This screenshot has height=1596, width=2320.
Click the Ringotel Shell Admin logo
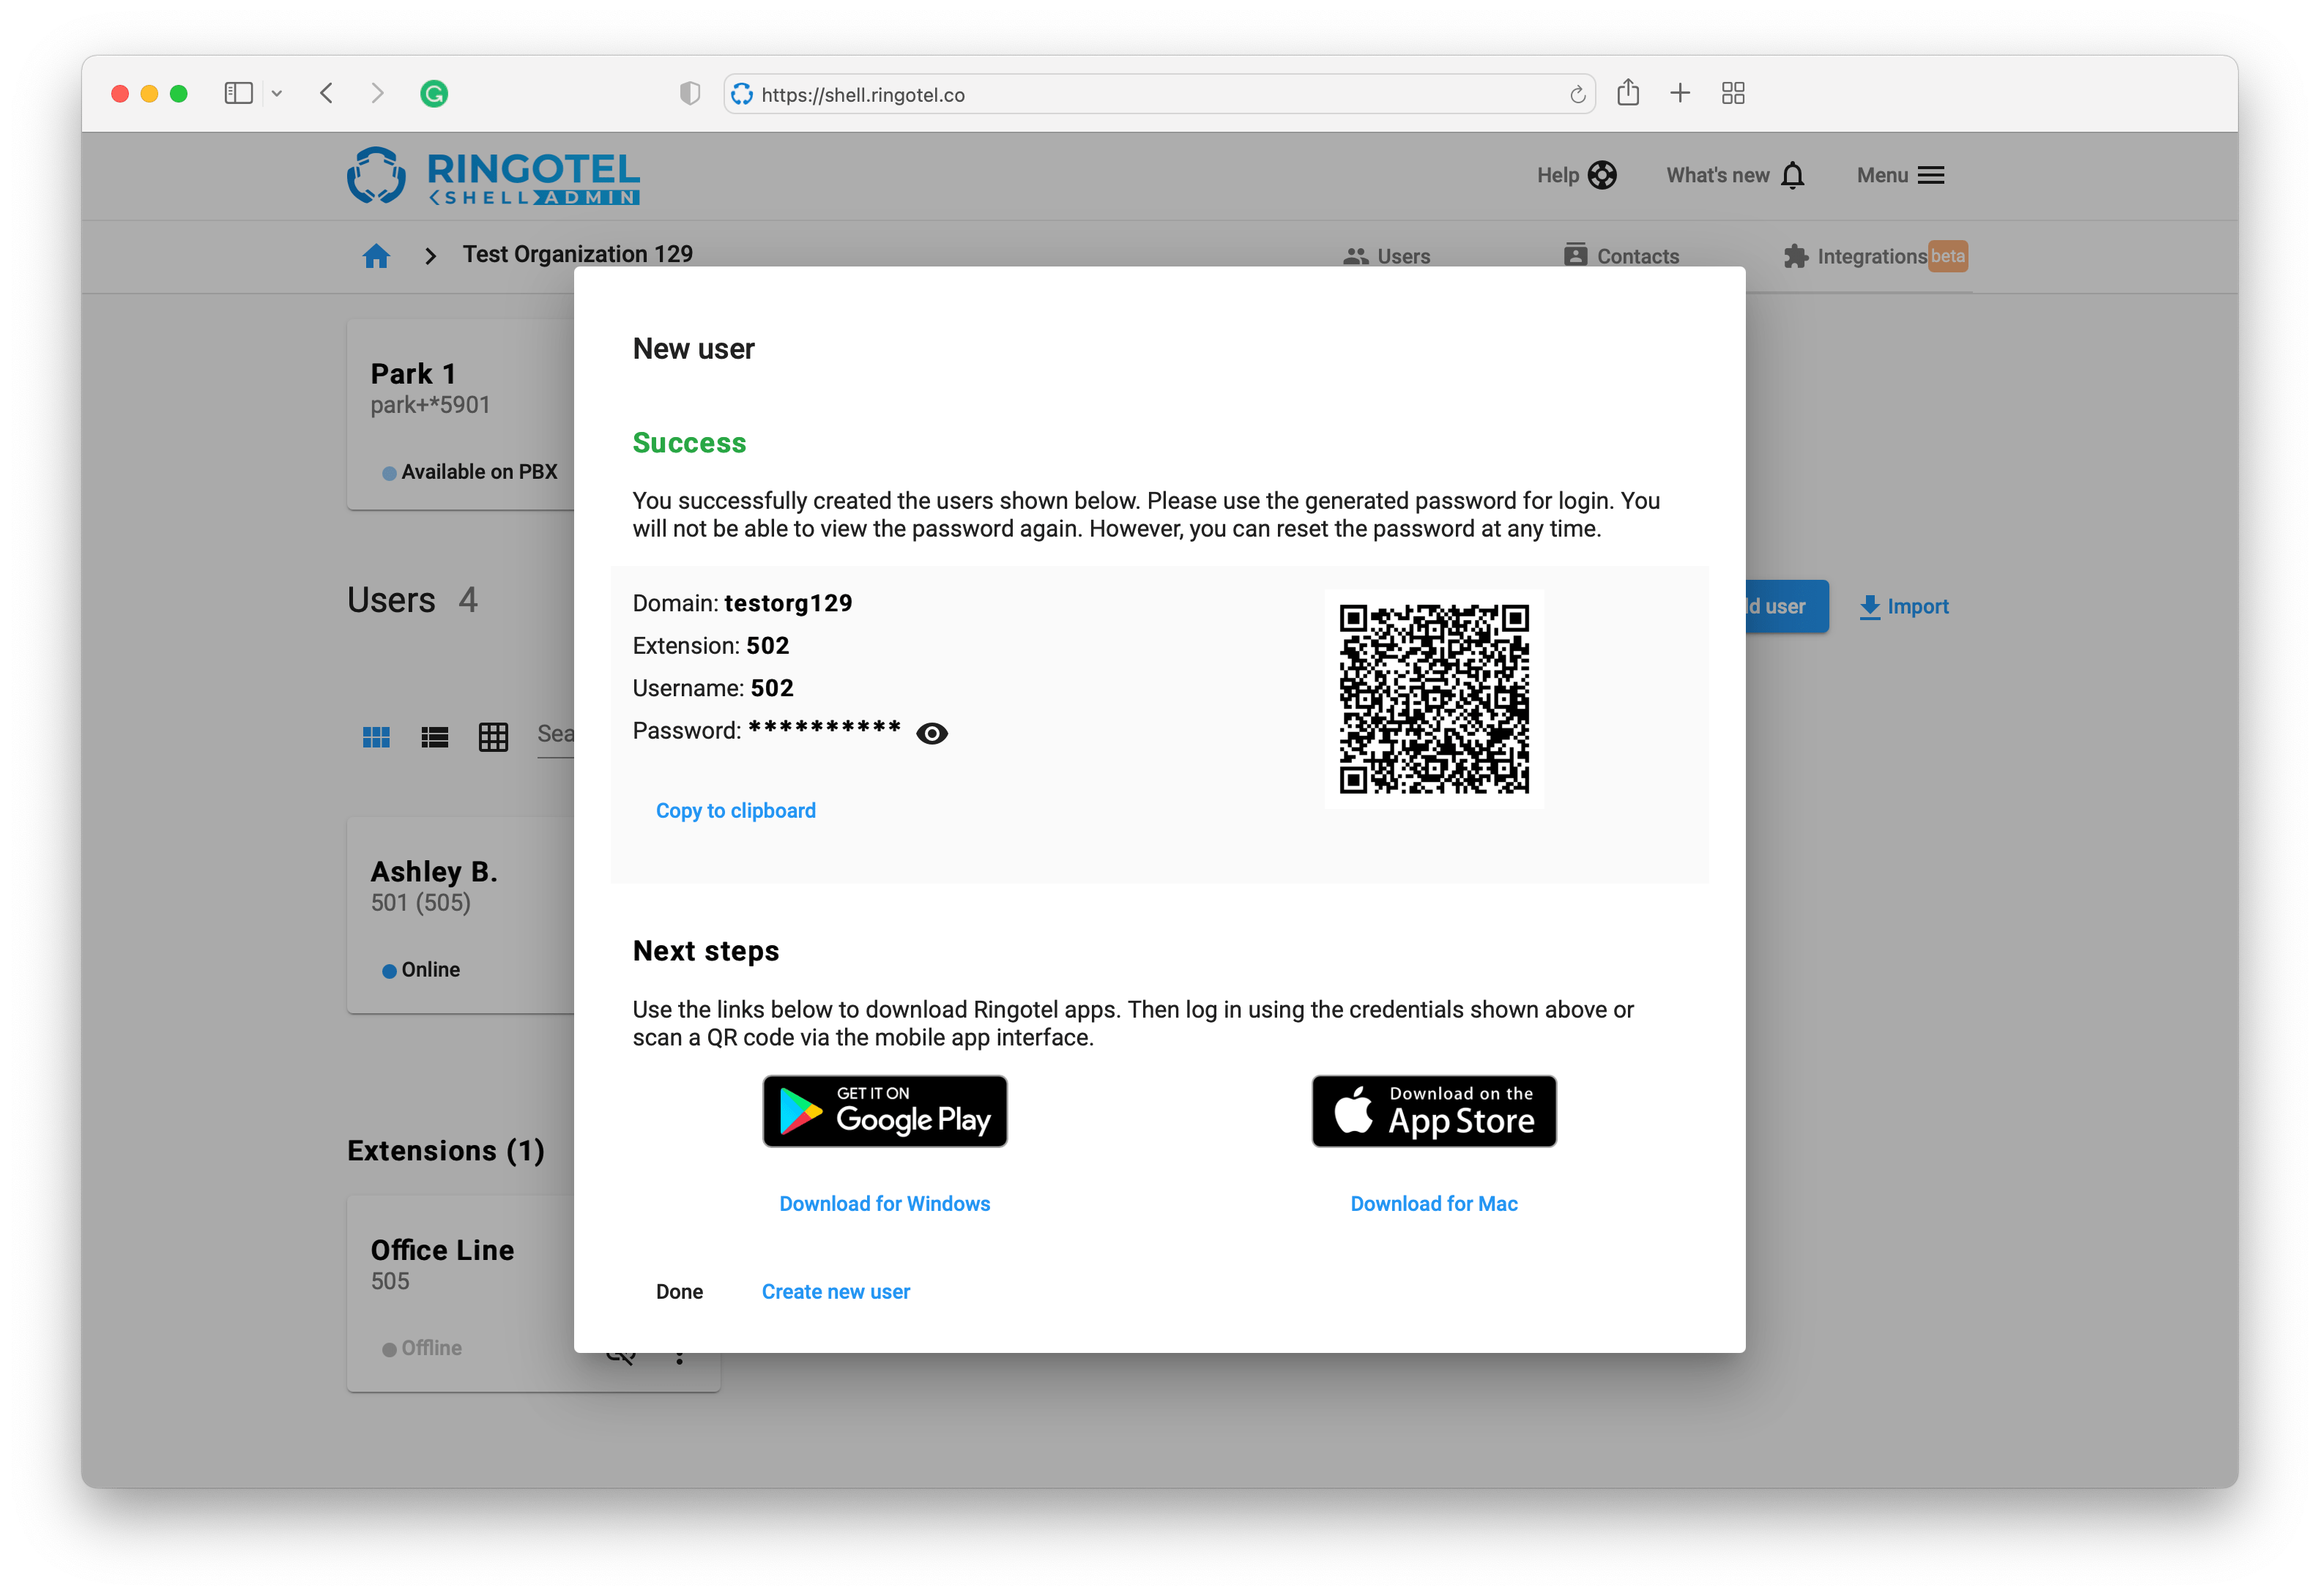tap(493, 176)
